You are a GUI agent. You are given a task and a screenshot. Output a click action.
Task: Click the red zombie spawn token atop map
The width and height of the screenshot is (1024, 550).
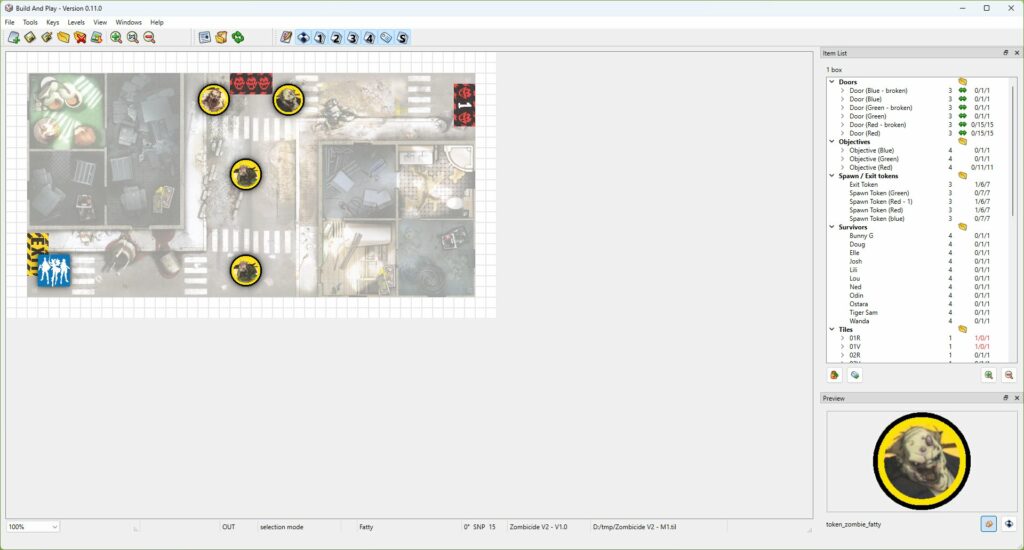pyautogui.click(x=251, y=84)
